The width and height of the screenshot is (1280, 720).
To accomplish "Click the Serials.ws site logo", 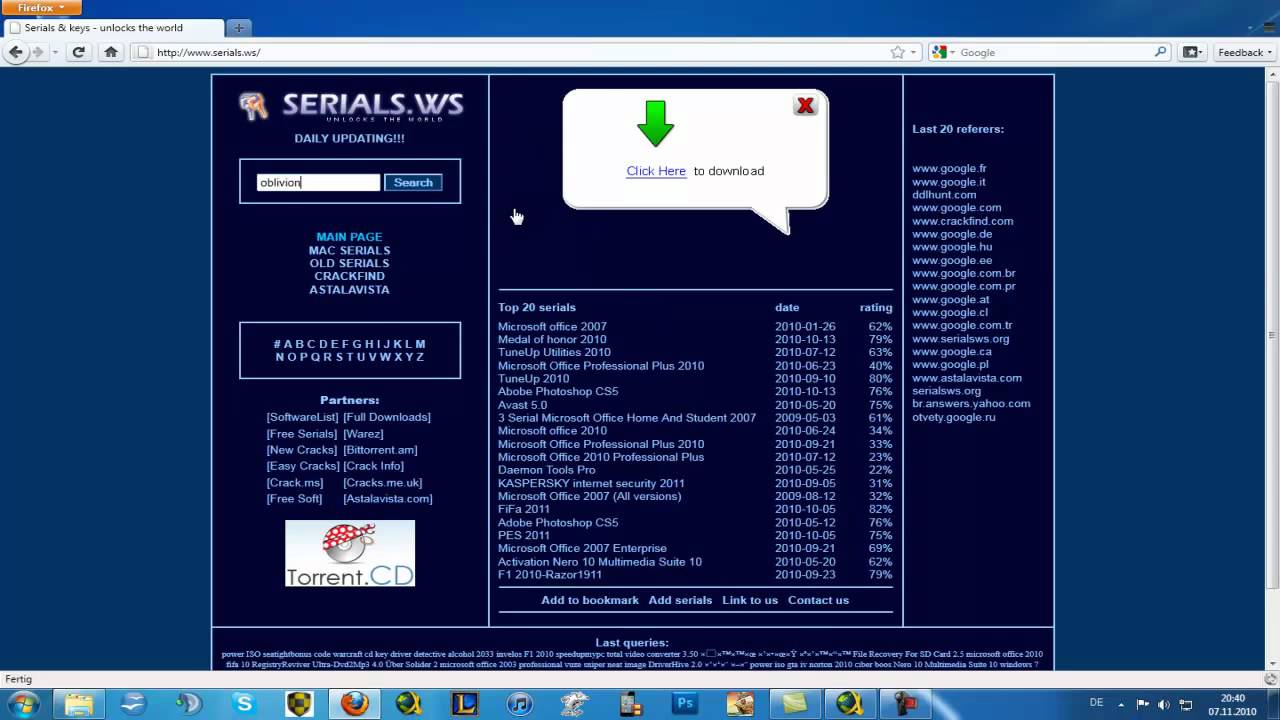I will coord(350,106).
